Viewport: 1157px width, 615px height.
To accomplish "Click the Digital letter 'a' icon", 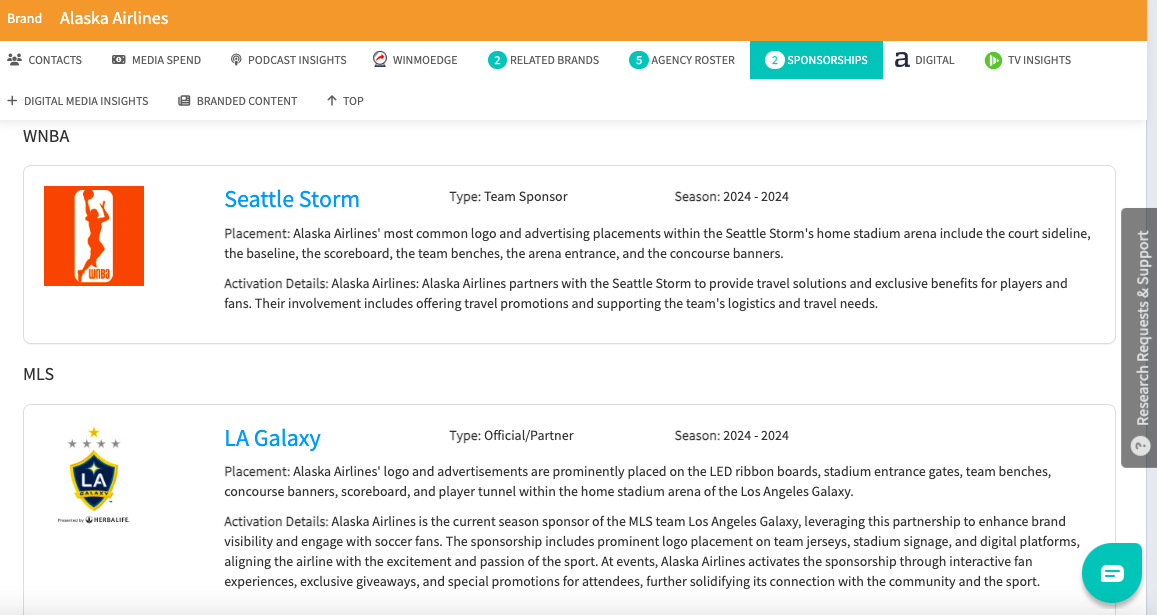I will pos(902,60).
